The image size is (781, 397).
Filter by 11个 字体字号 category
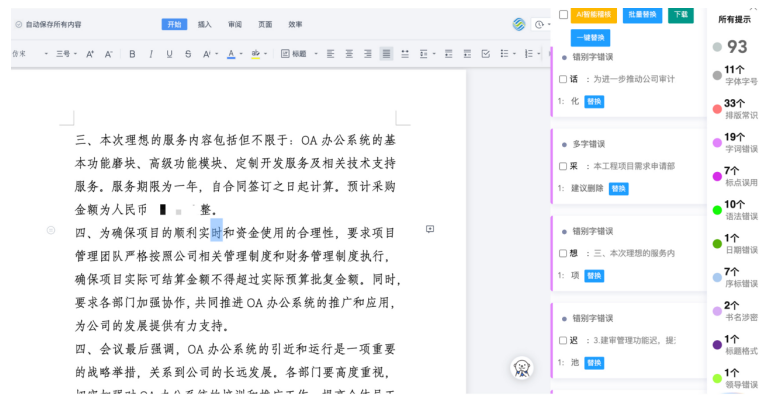pos(735,75)
